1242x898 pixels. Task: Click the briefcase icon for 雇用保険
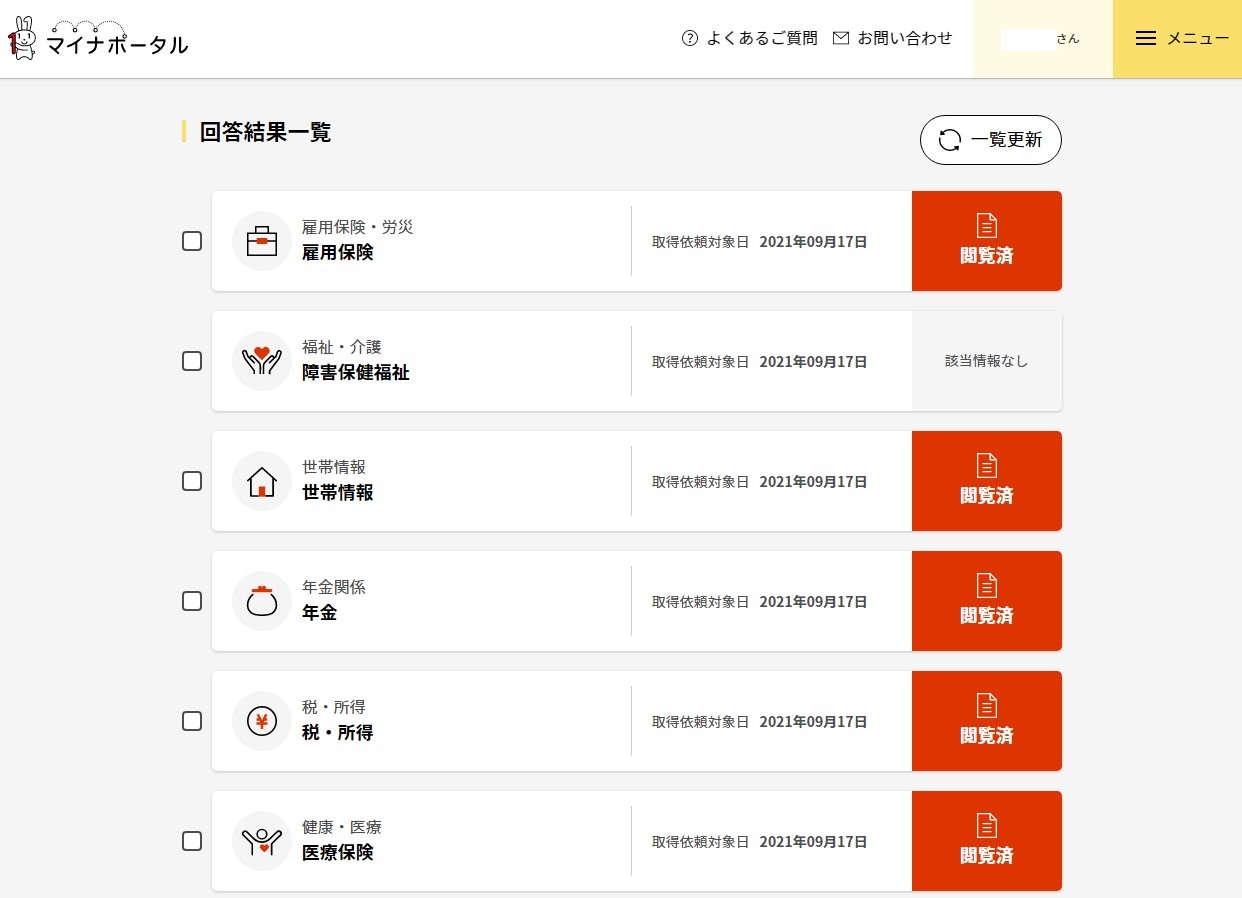tap(261, 241)
